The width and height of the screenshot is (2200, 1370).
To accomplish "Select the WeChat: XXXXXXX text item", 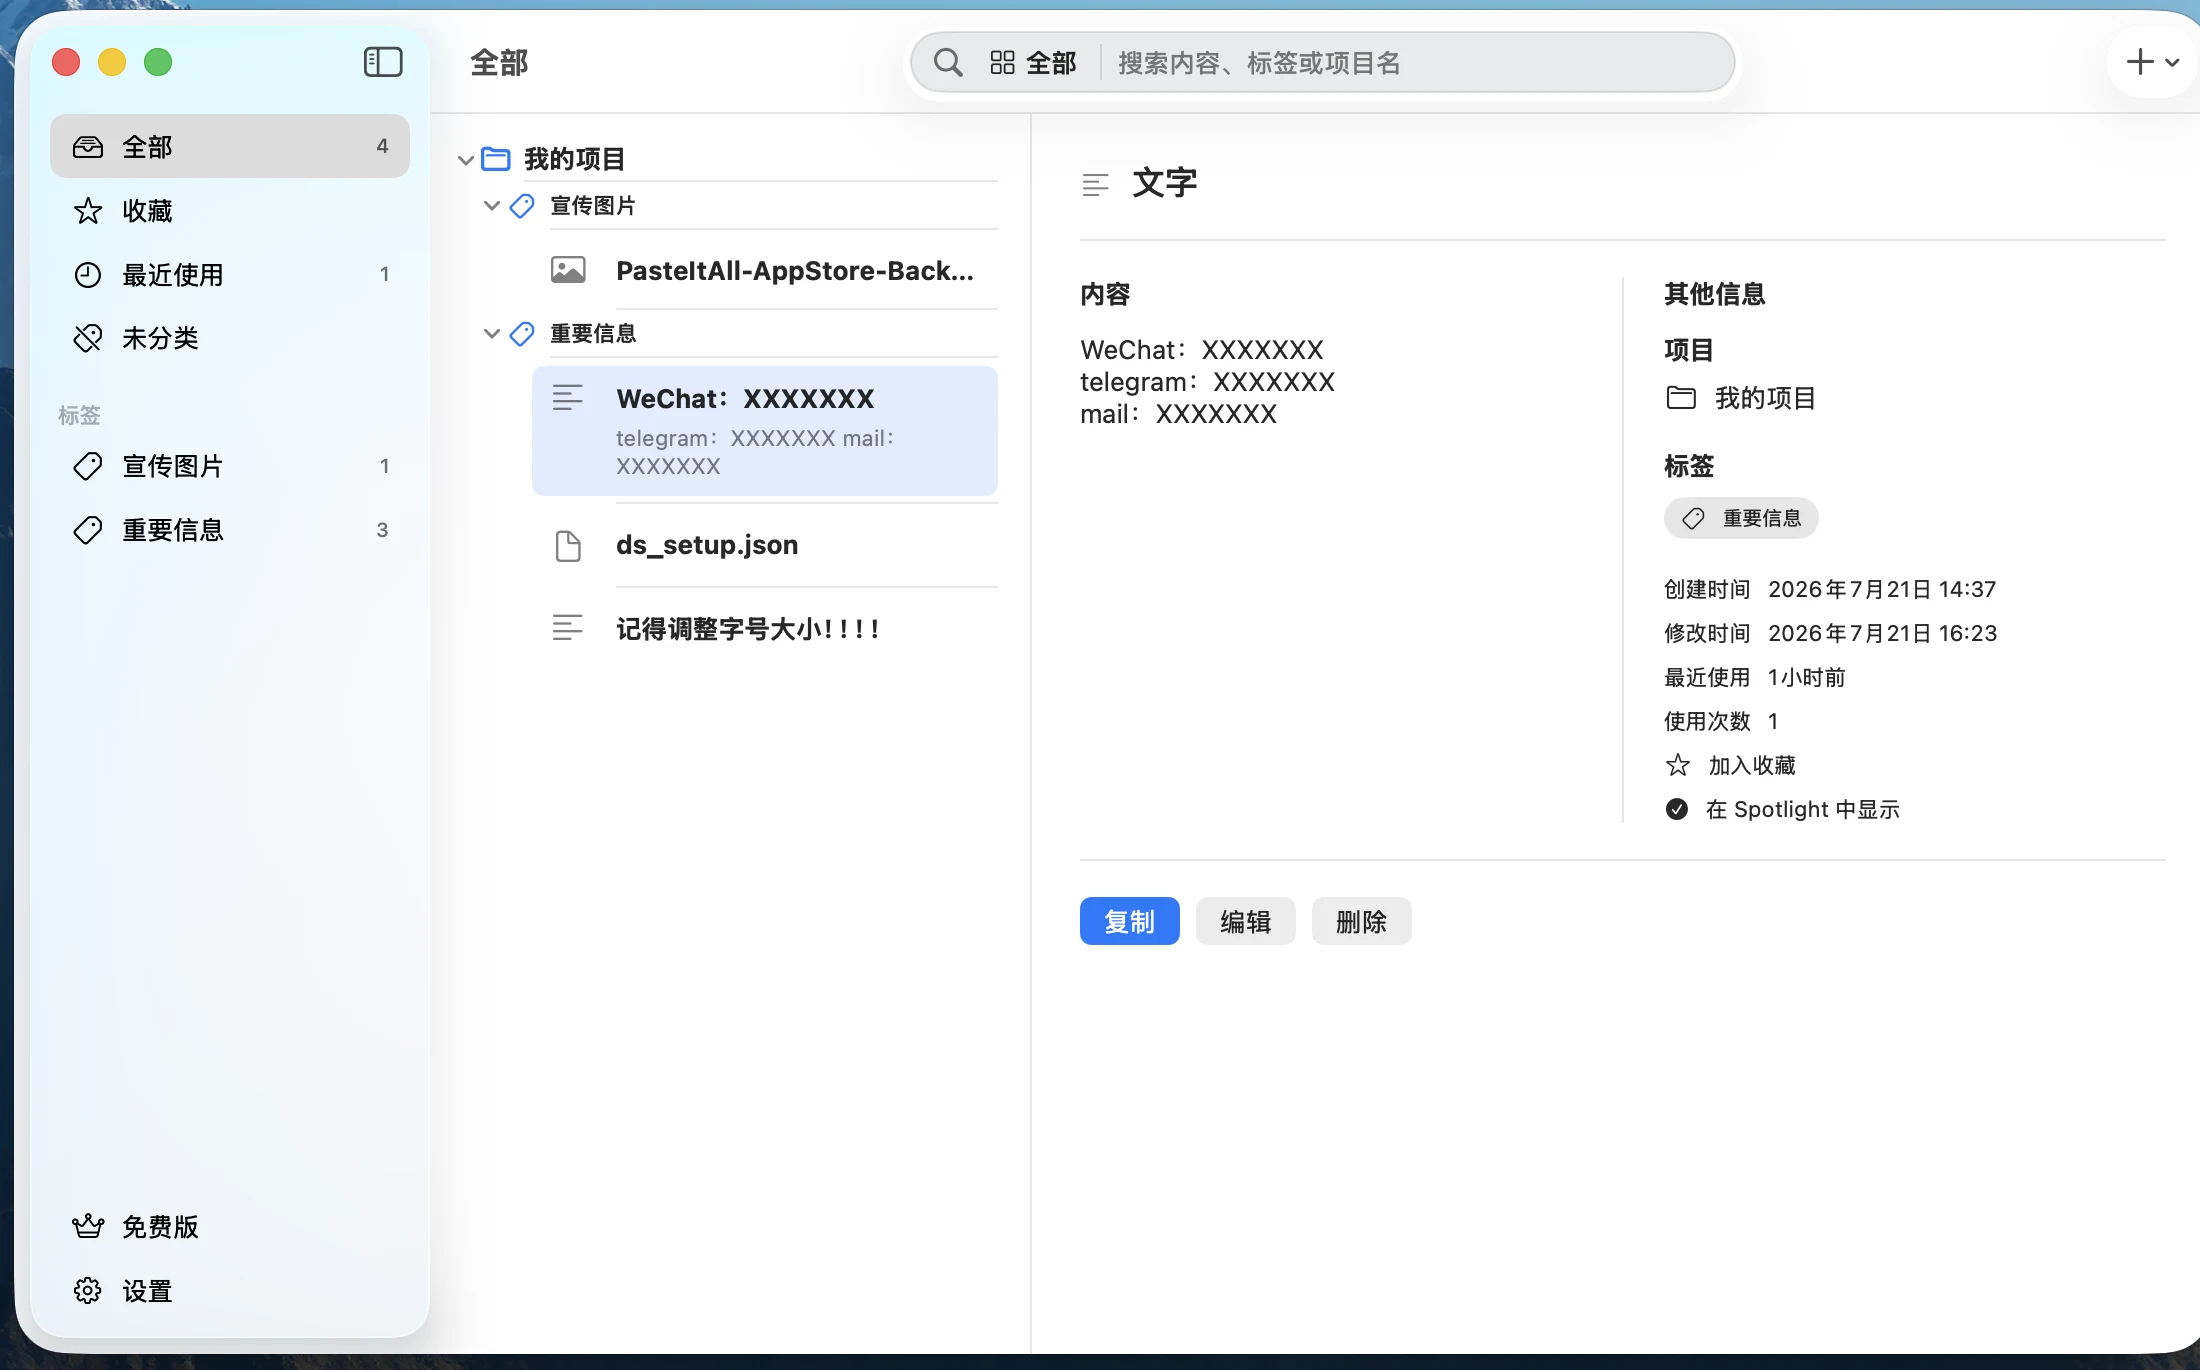I will [x=765, y=431].
